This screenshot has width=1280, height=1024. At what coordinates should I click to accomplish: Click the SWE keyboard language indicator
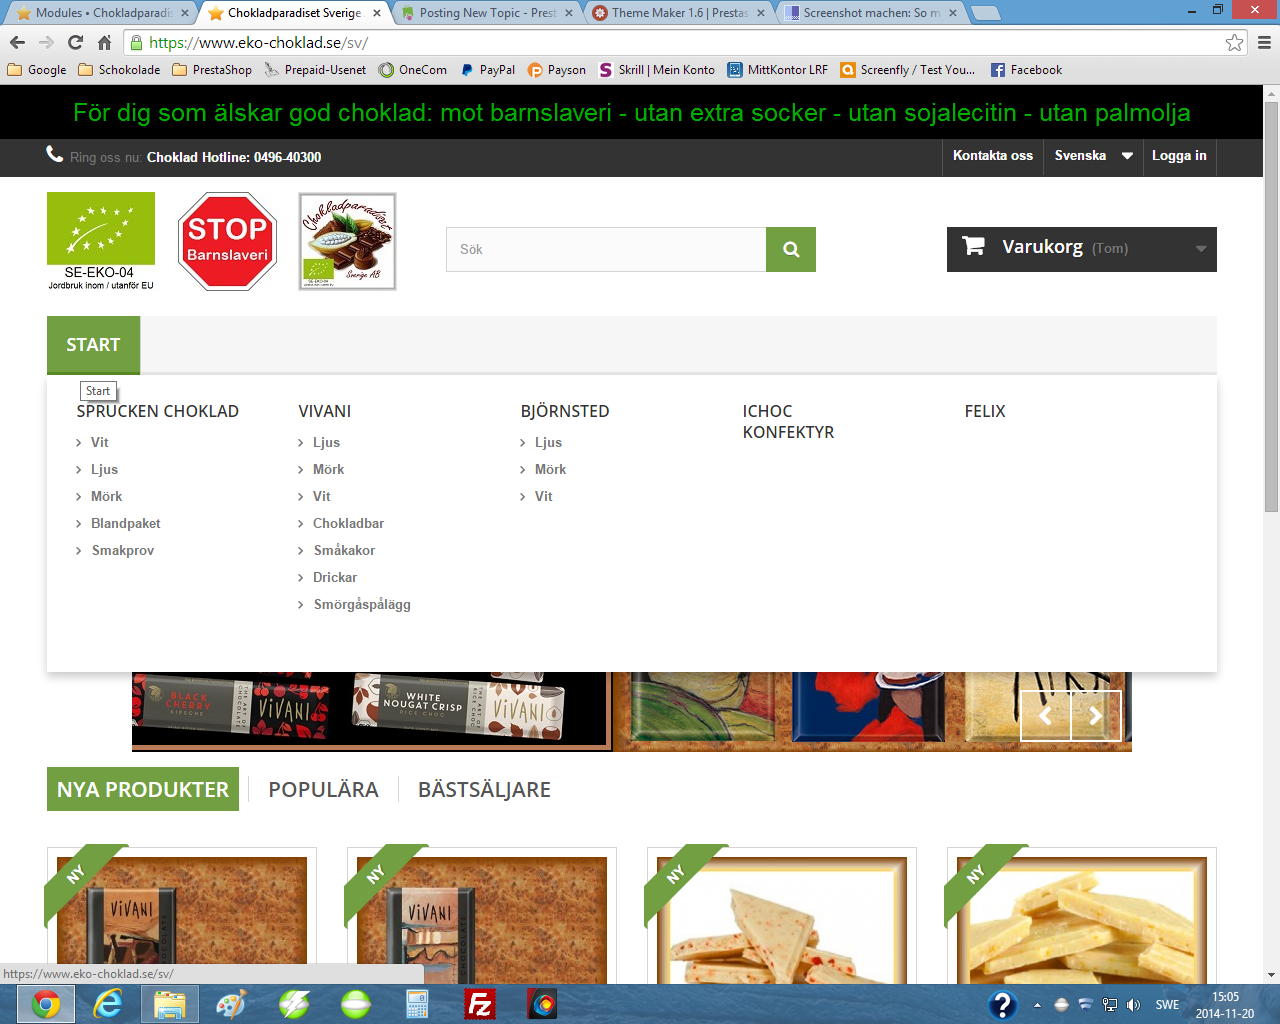[1167, 1005]
